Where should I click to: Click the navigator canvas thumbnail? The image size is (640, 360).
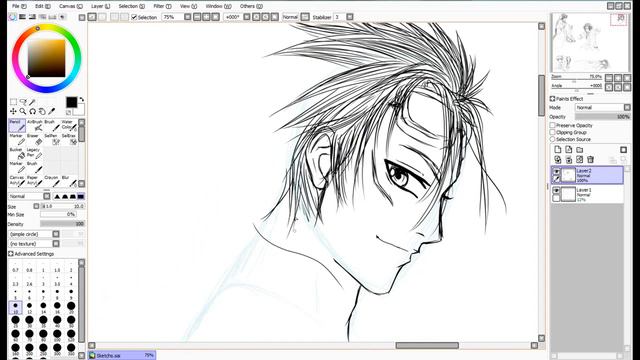coord(590,42)
